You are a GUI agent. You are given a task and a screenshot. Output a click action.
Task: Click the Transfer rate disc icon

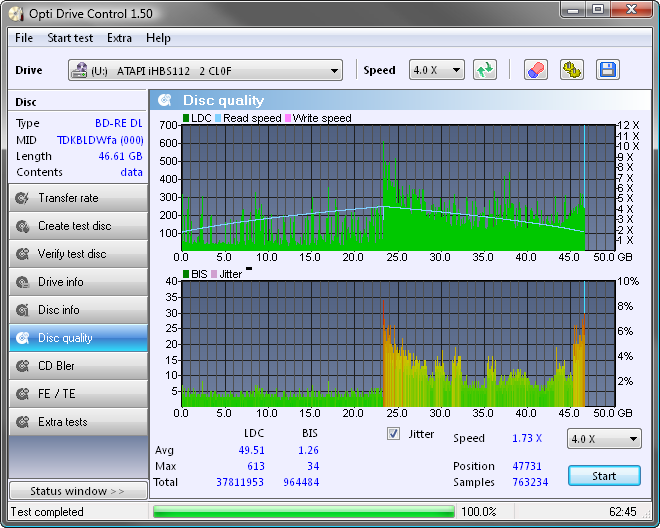point(22,198)
